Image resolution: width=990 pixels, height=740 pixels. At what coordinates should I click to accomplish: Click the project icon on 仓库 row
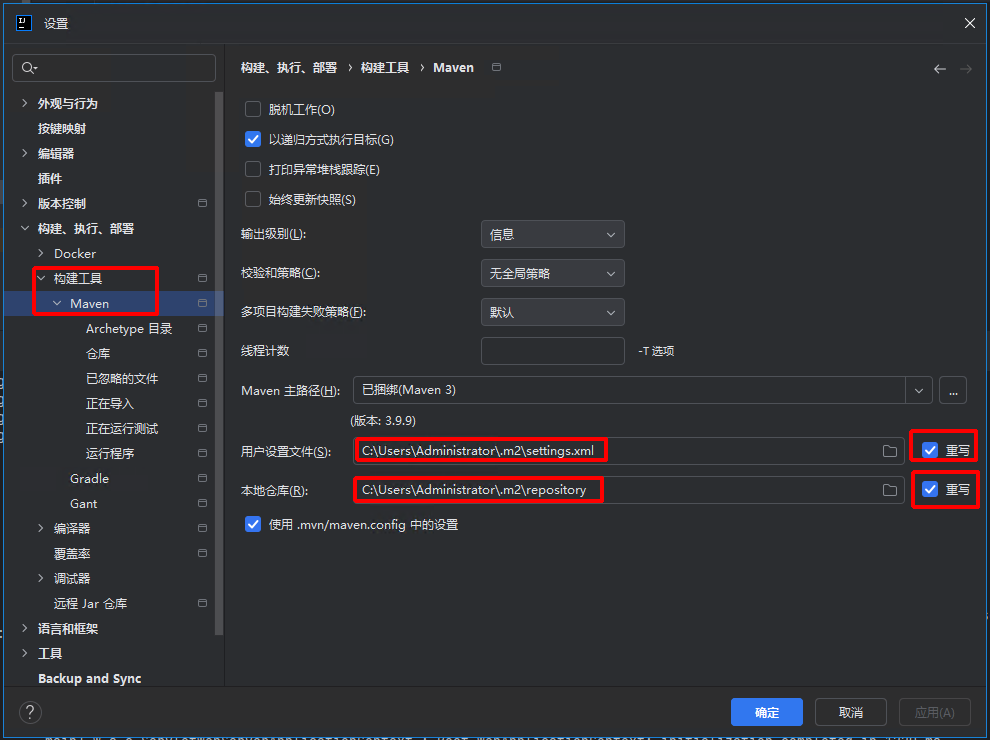[x=202, y=353]
